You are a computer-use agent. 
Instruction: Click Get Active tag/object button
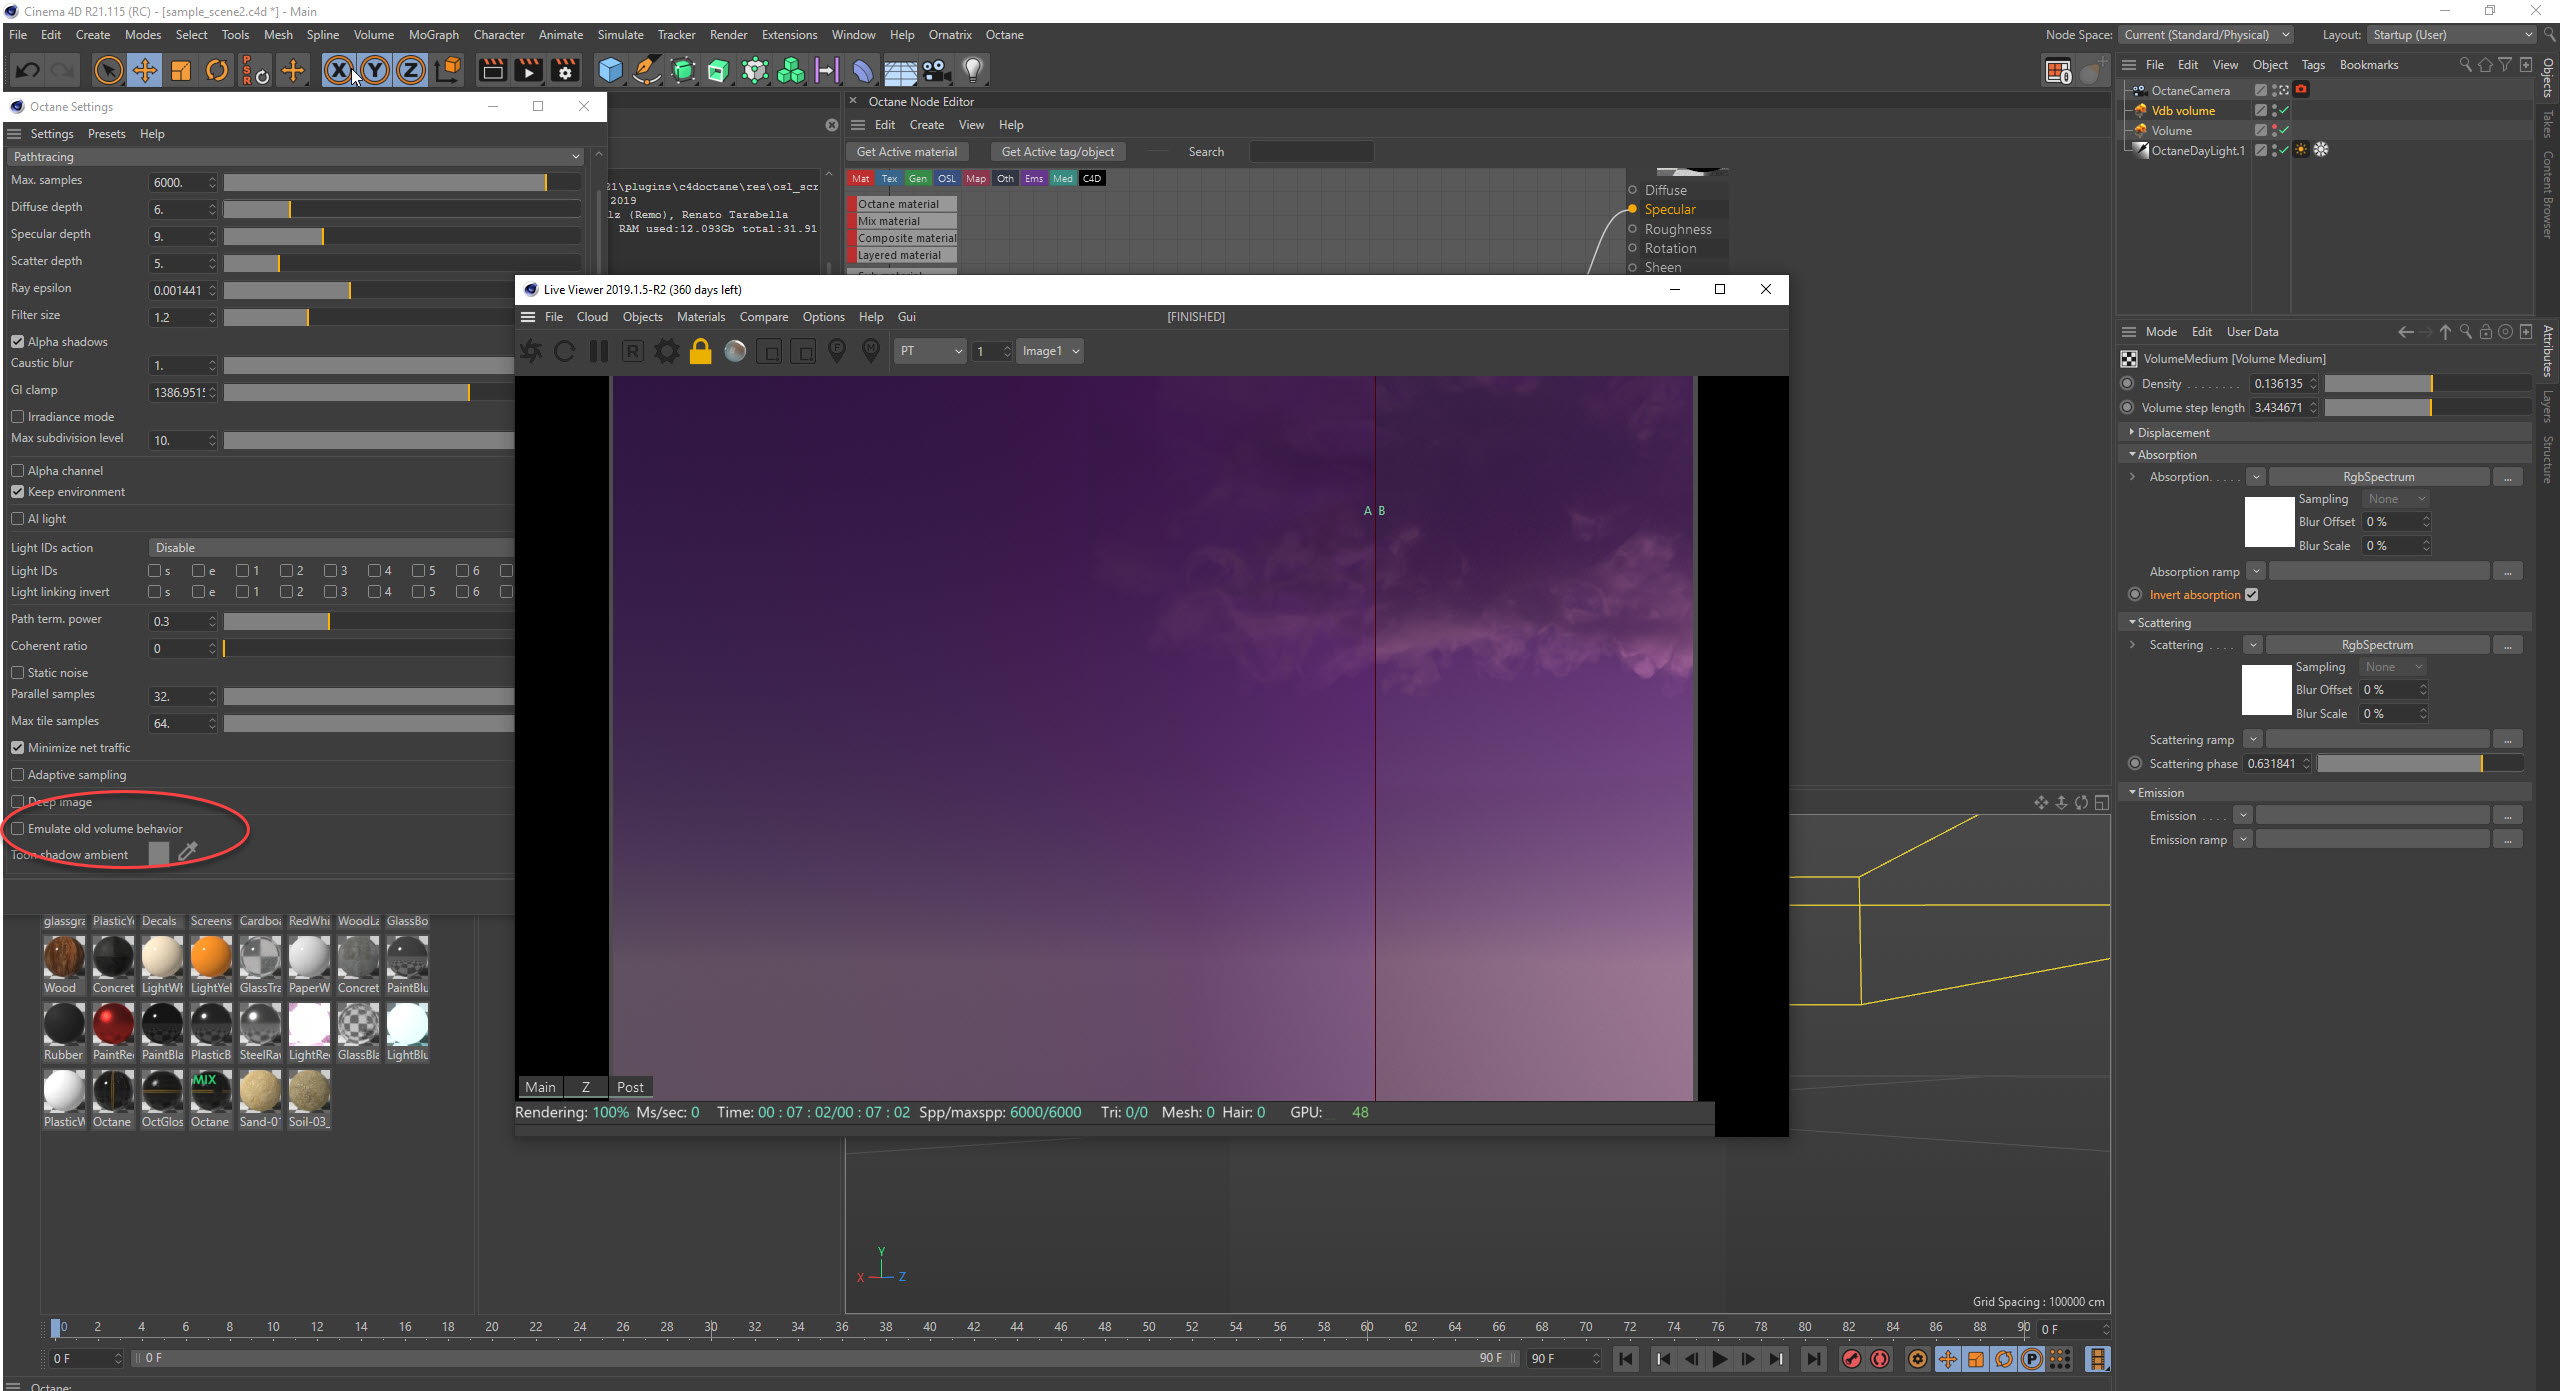click(x=1057, y=152)
